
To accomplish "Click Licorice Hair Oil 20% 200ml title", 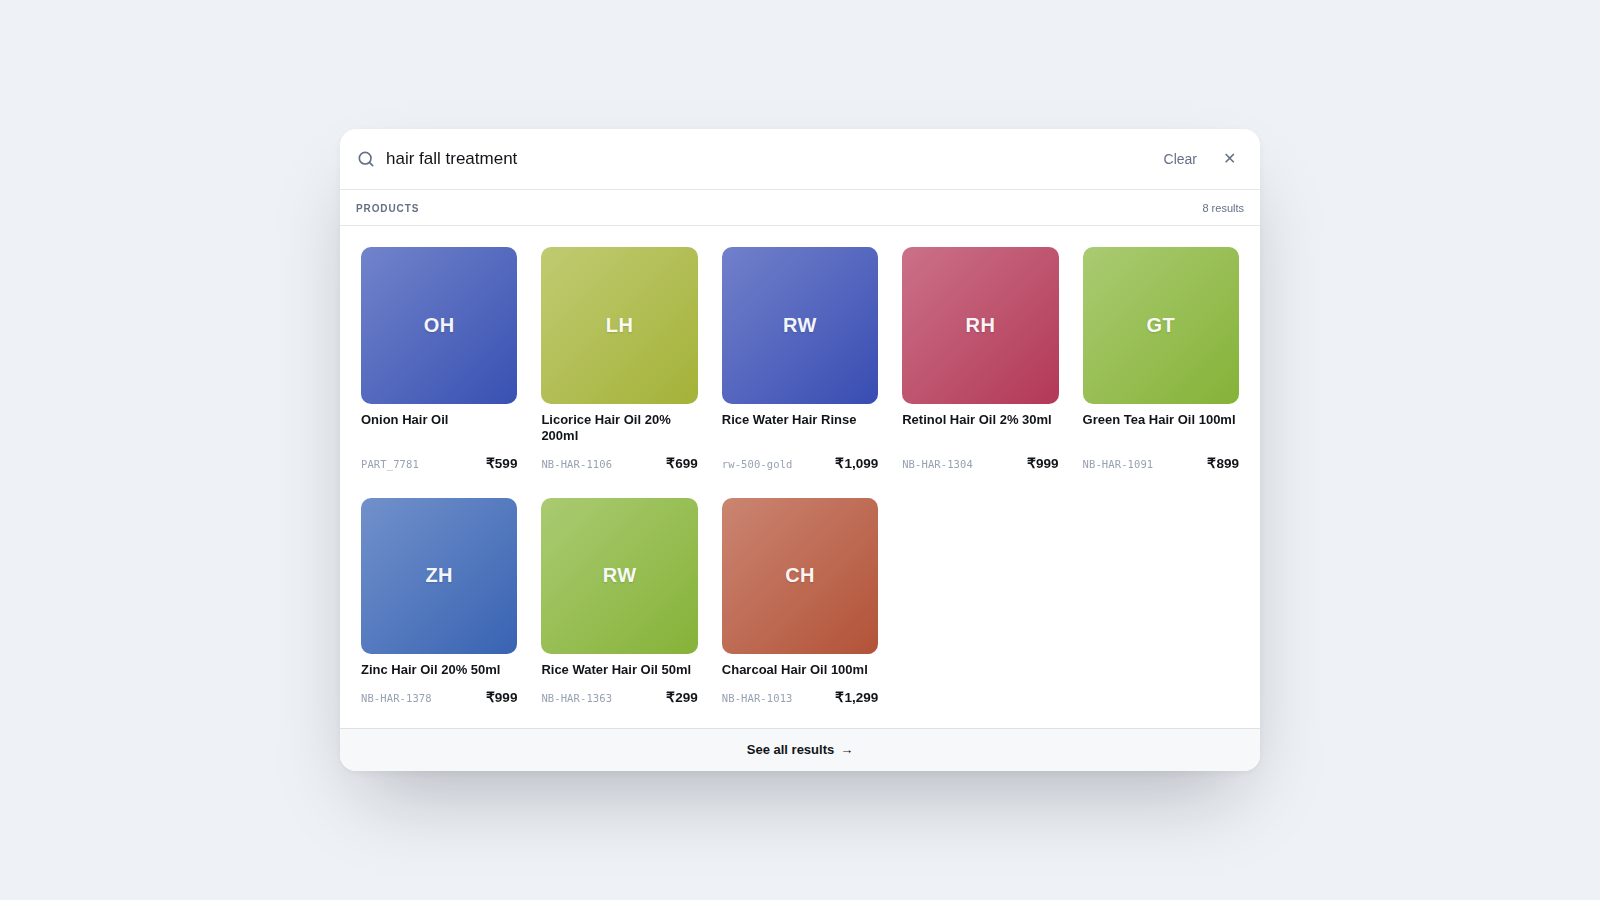I will pos(606,428).
